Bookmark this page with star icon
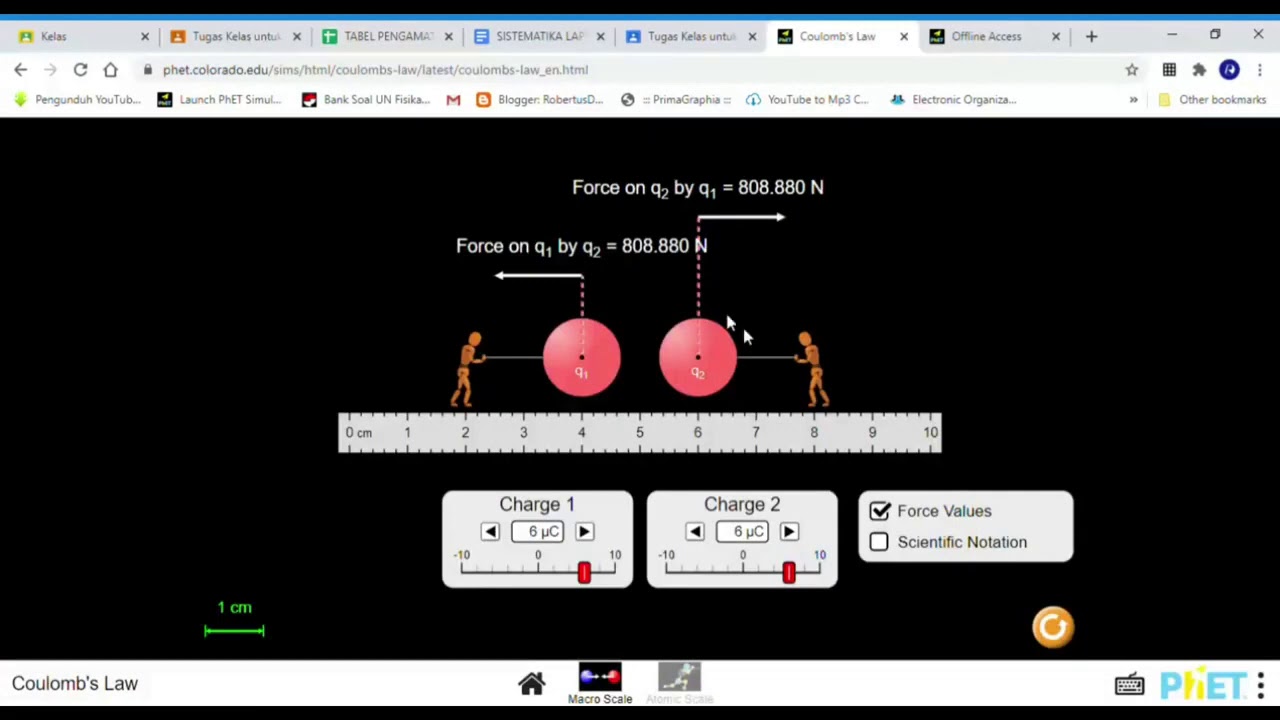 [x=1132, y=70]
